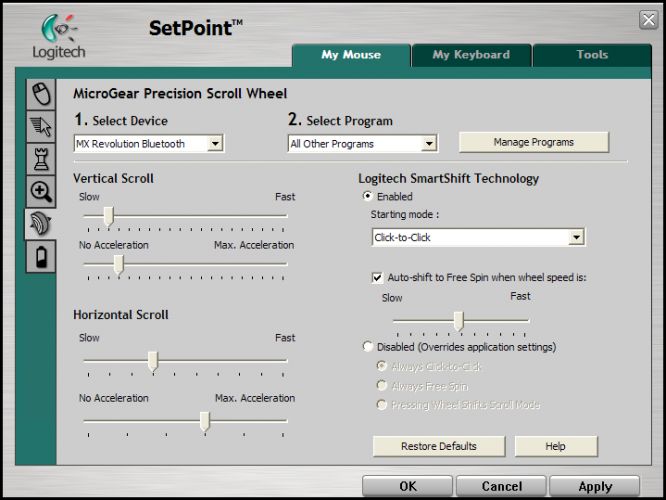This screenshot has height=500, width=666.
Task: Select the Disabled (Overrides application settings) radio button
Action: 368,347
